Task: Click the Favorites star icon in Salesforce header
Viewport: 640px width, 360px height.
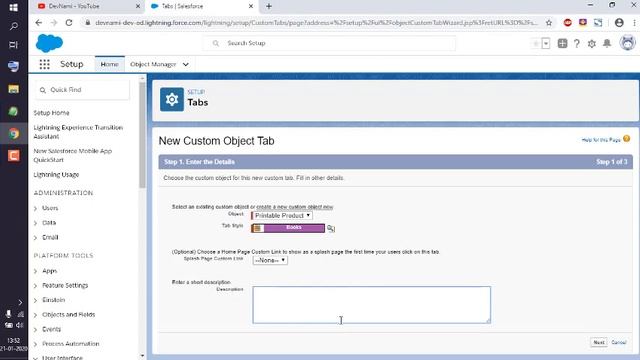Action: (536, 43)
